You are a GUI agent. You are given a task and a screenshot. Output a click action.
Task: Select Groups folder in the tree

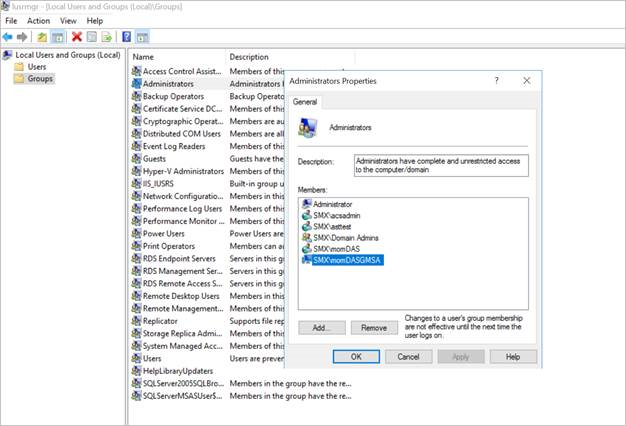(x=40, y=79)
